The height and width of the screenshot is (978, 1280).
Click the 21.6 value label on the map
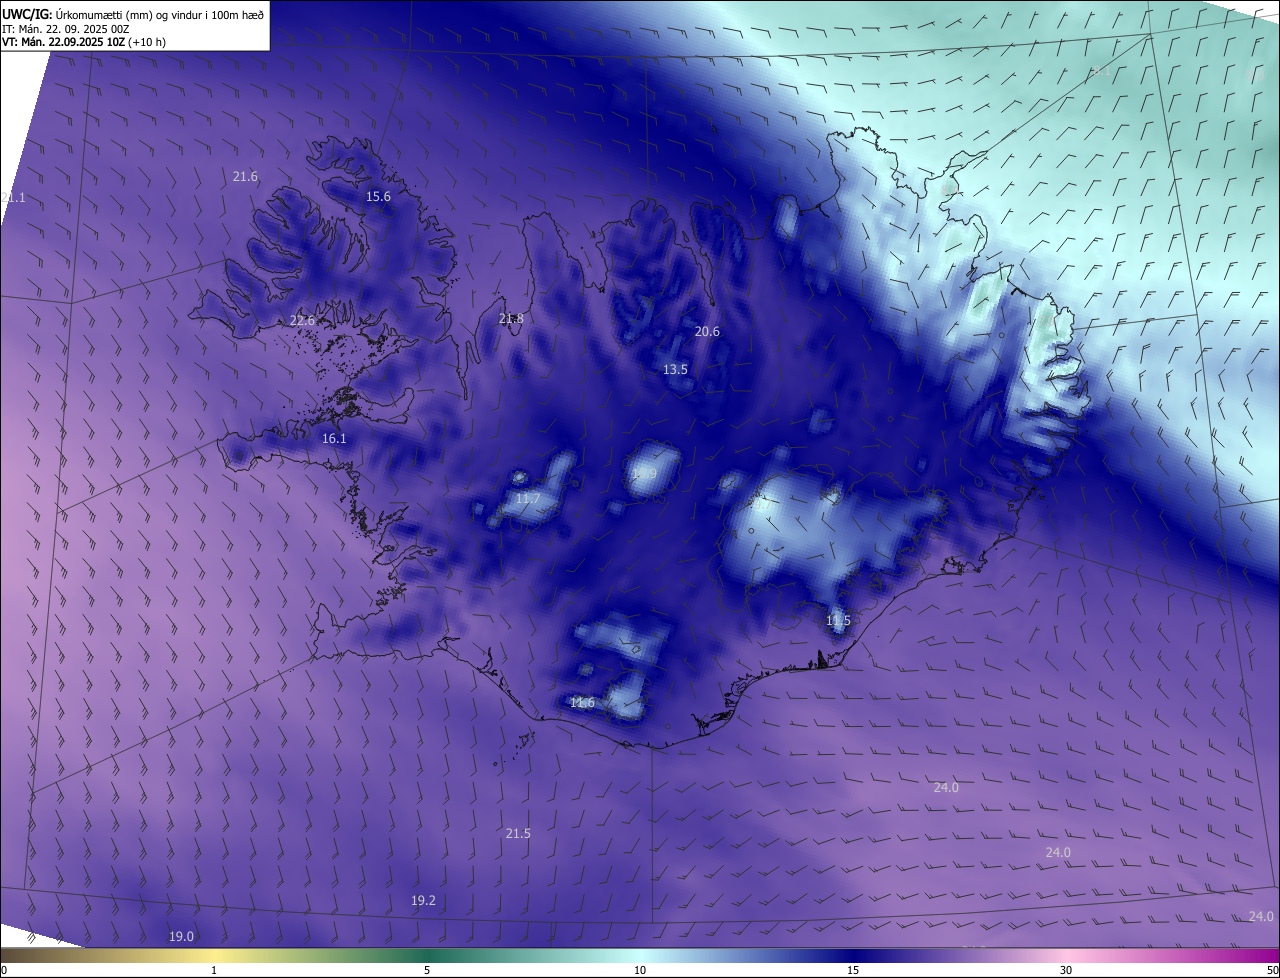[245, 177]
